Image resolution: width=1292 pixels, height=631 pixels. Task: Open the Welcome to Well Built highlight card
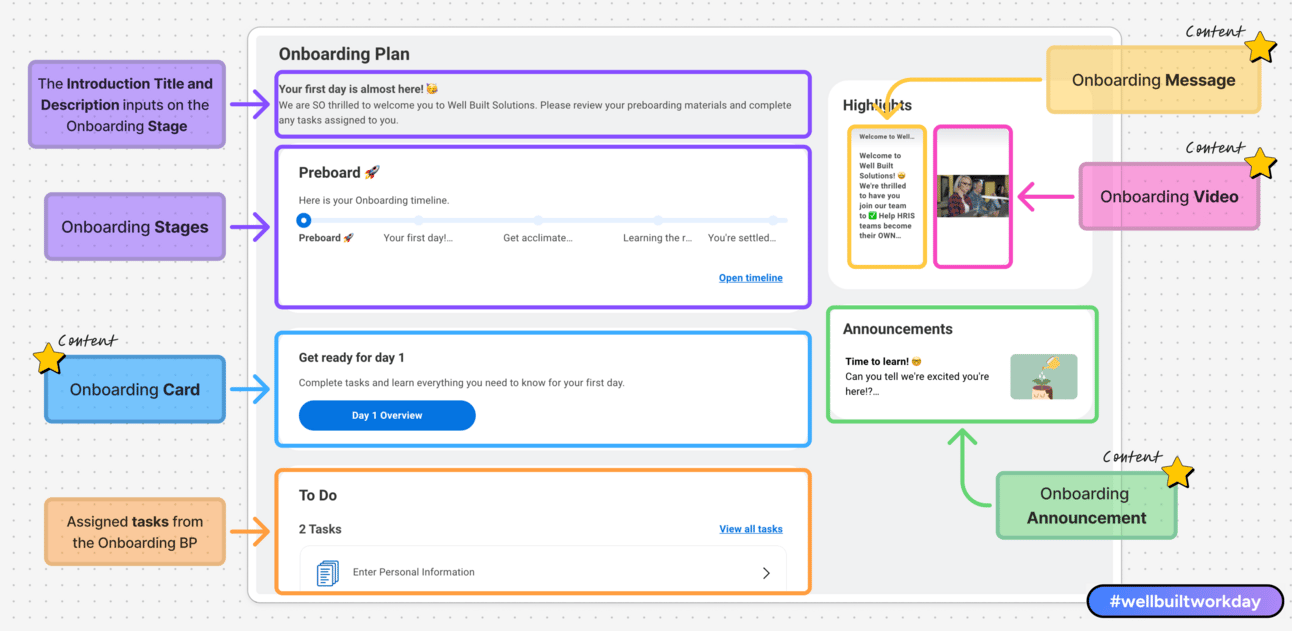[x=887, y=196]
